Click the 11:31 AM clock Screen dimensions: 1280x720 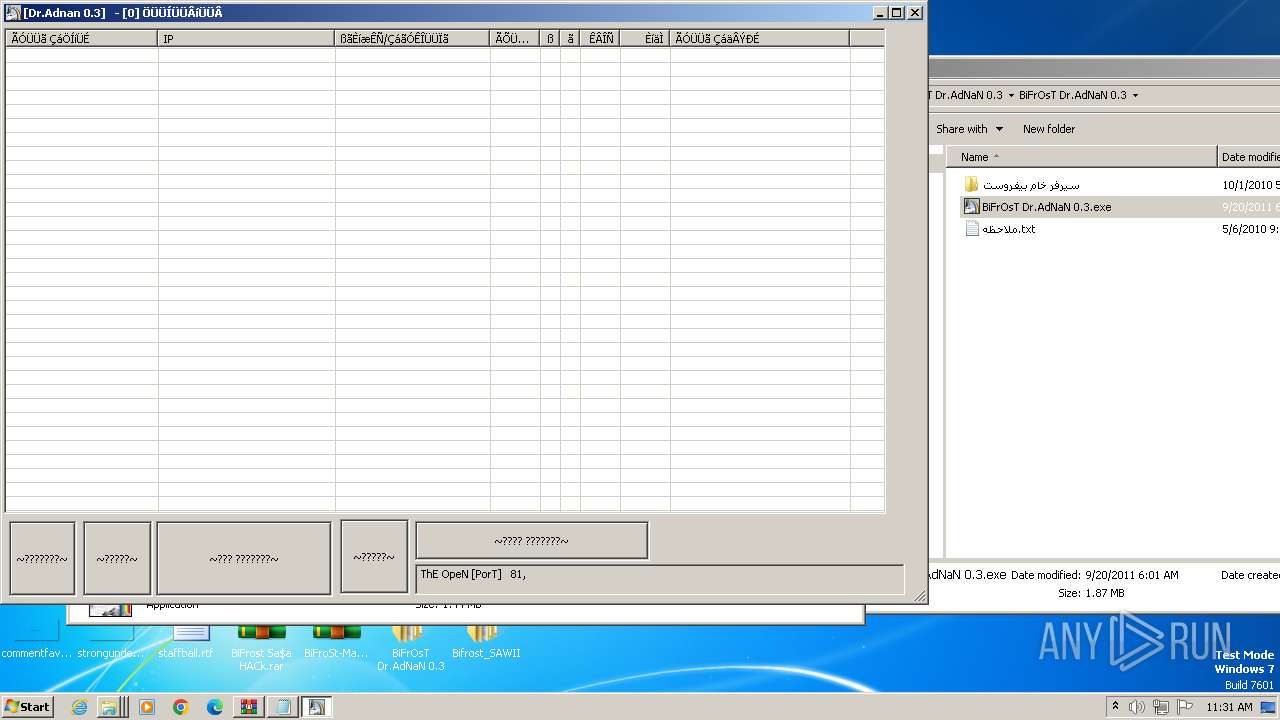pos(1229,707)
